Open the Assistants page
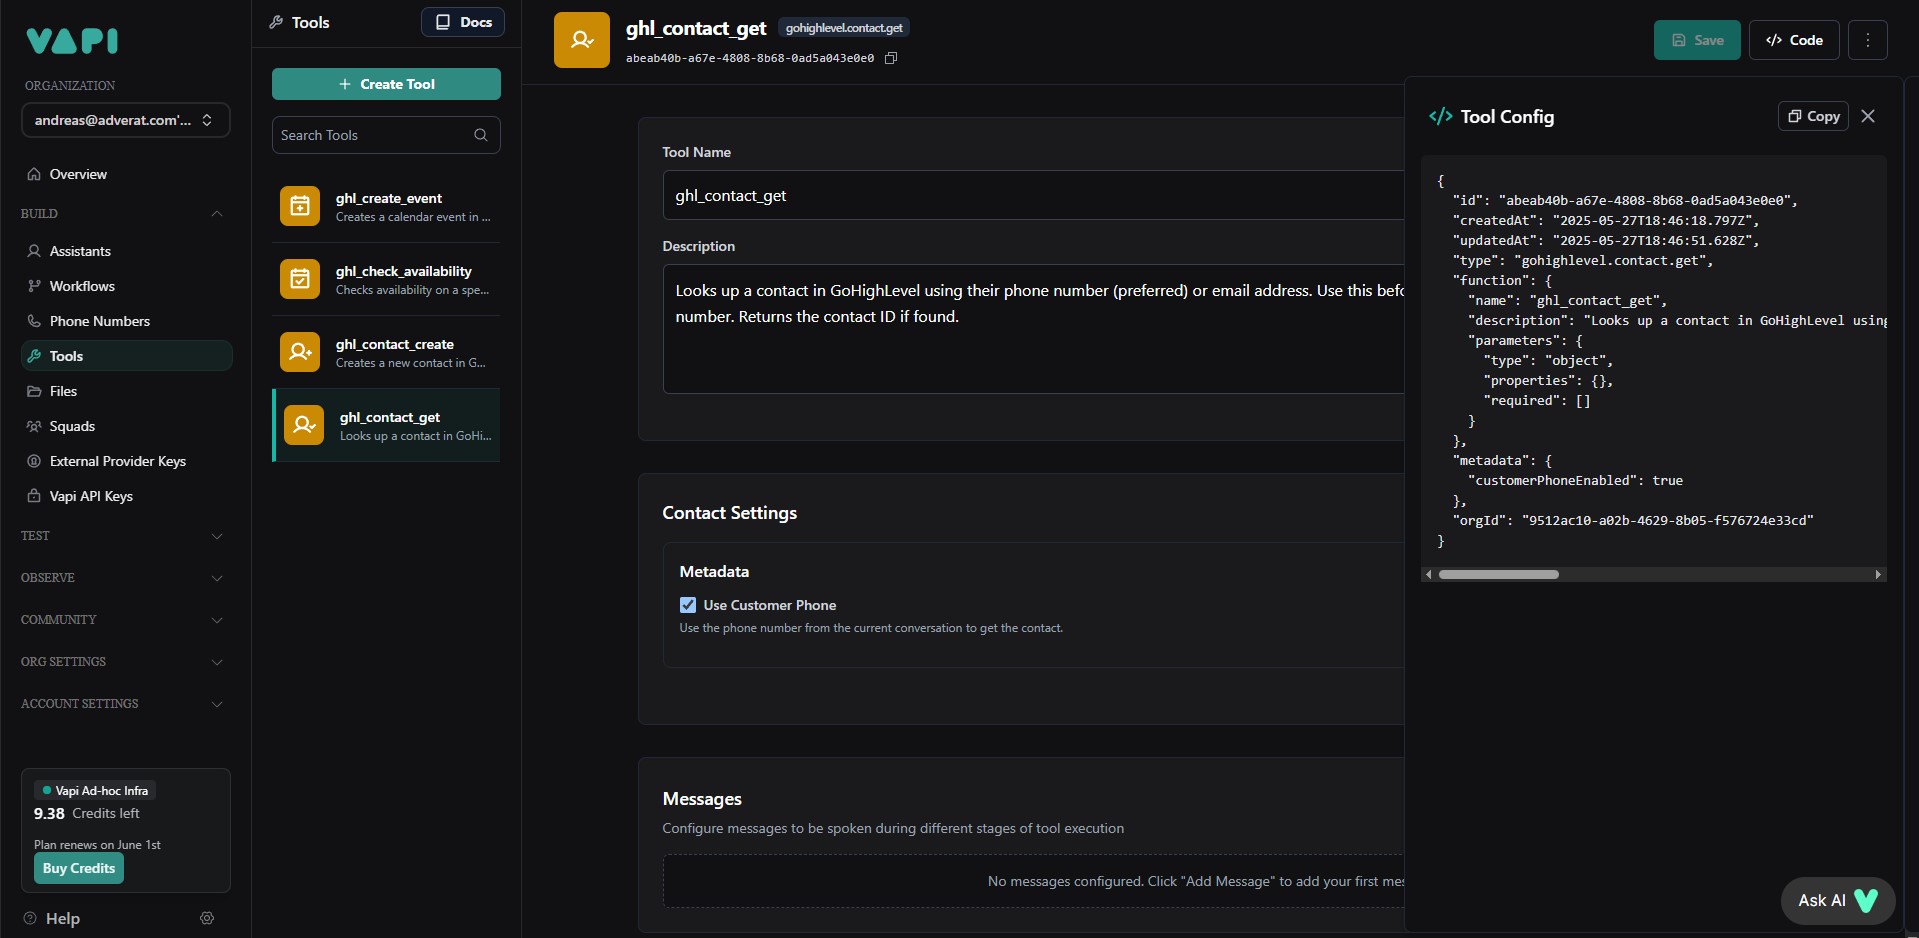This screenshot has height=938, width=1919. point(80,251)
